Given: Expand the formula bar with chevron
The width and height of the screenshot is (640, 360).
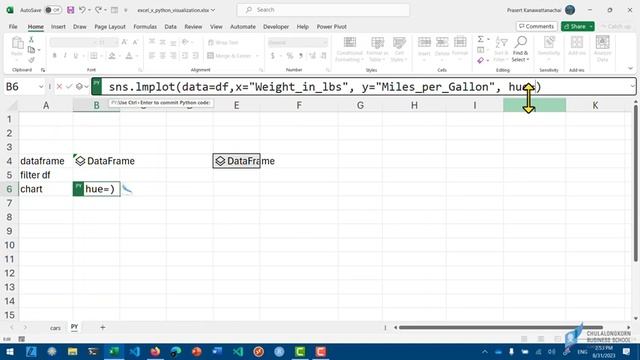Looking at the screenshot, I should [632, 86].
